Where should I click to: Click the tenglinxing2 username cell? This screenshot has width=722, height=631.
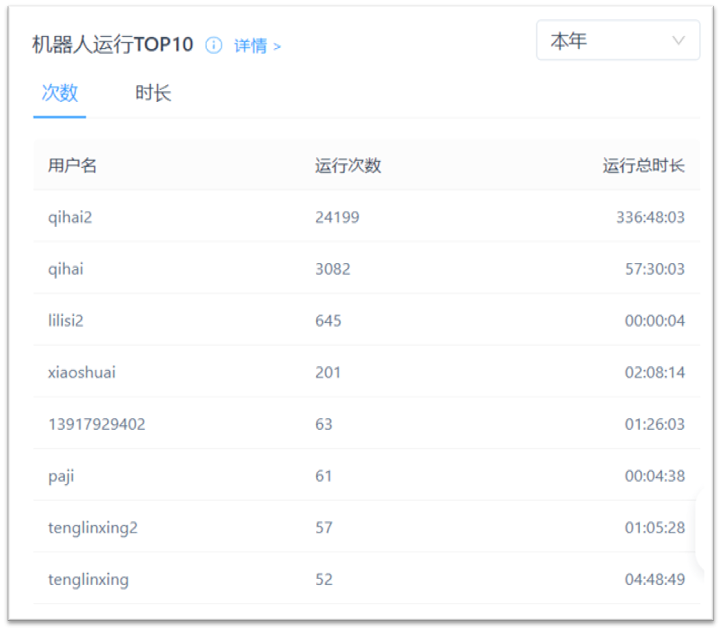click(x=93, y=528)
